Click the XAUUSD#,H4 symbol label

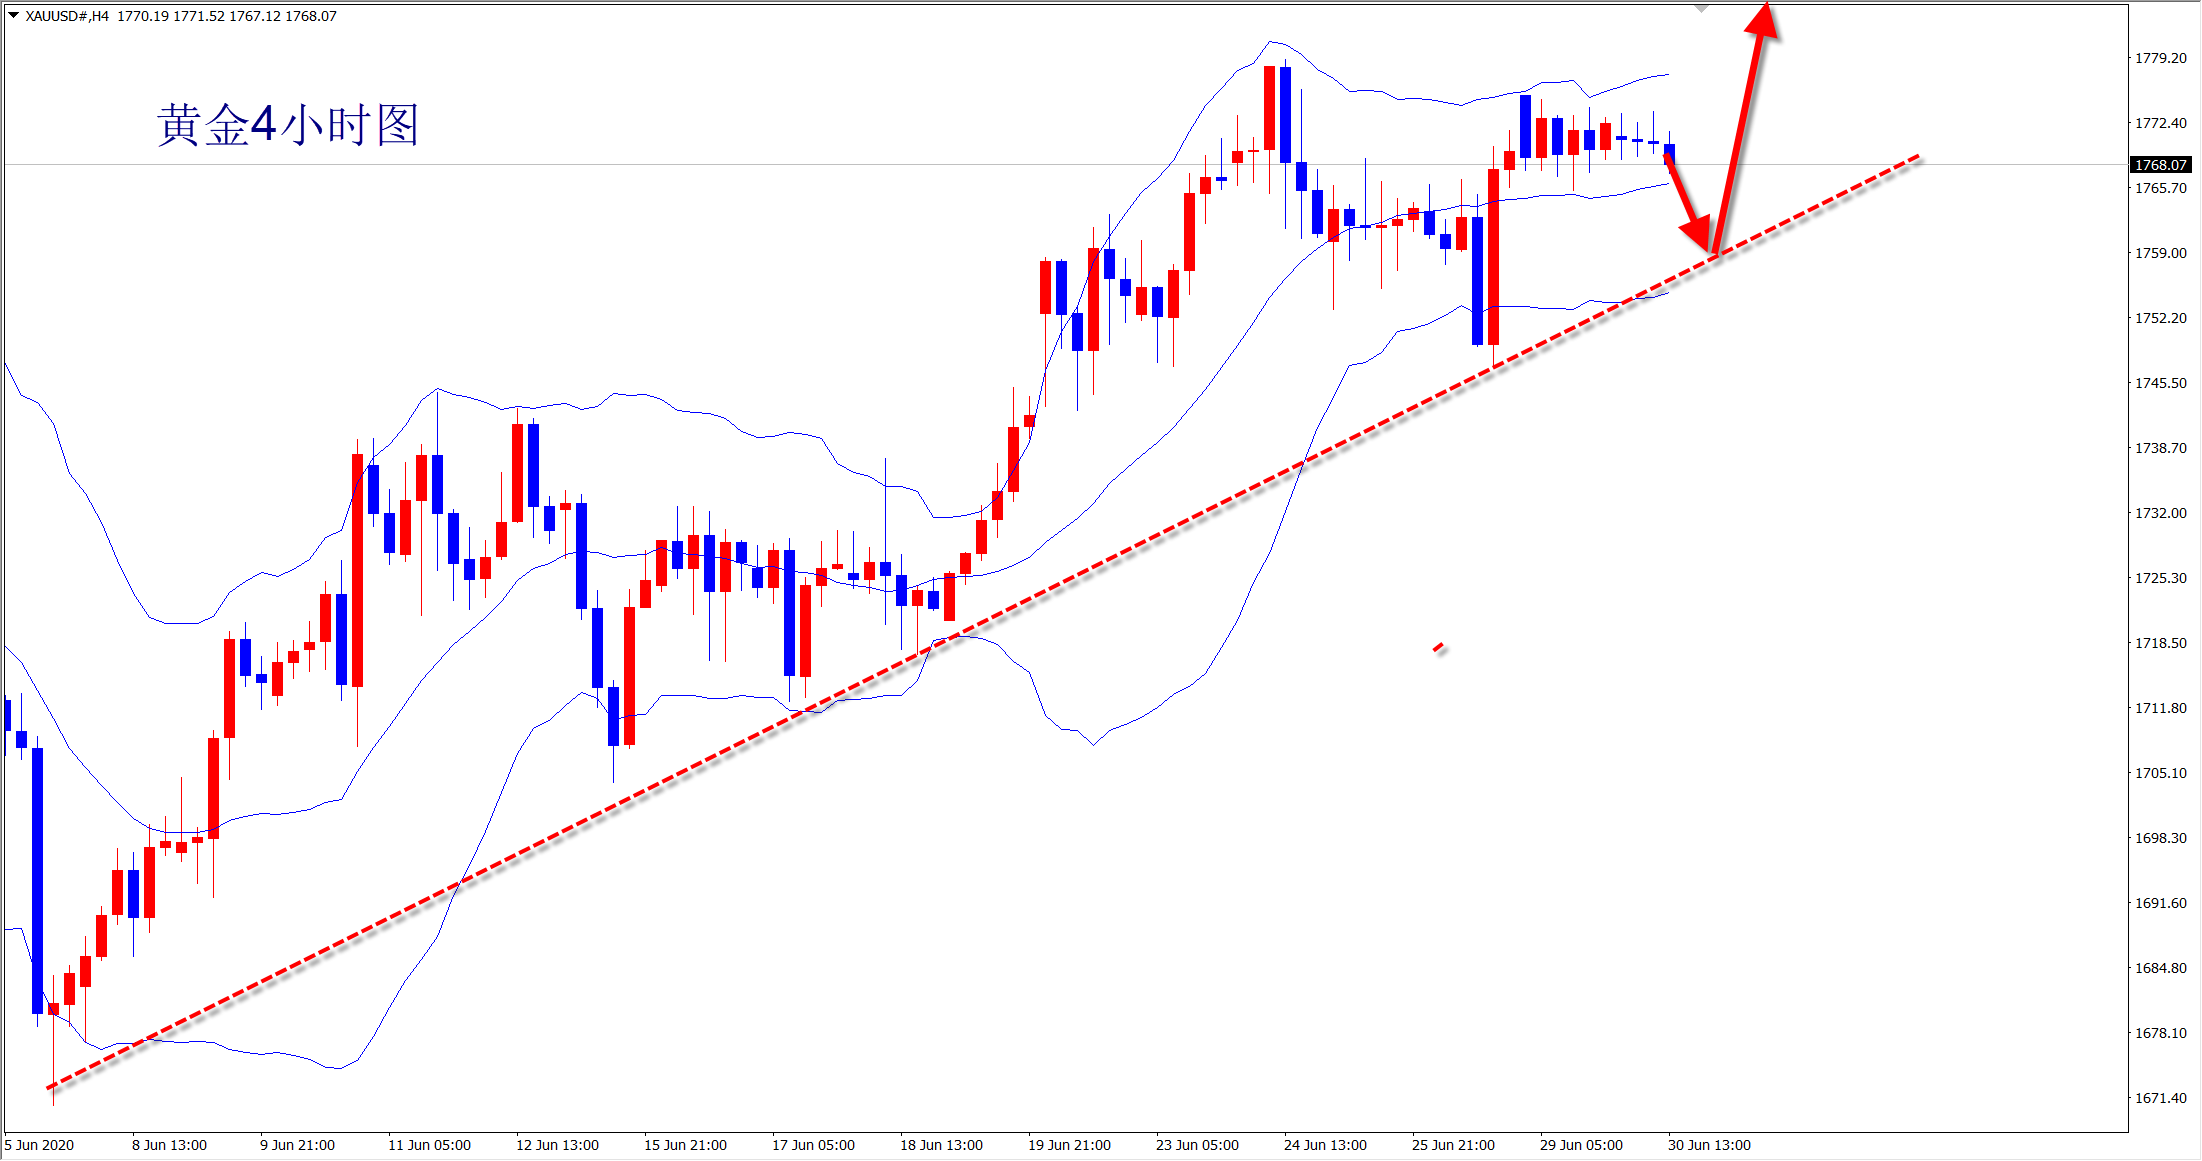pos(67,16)
